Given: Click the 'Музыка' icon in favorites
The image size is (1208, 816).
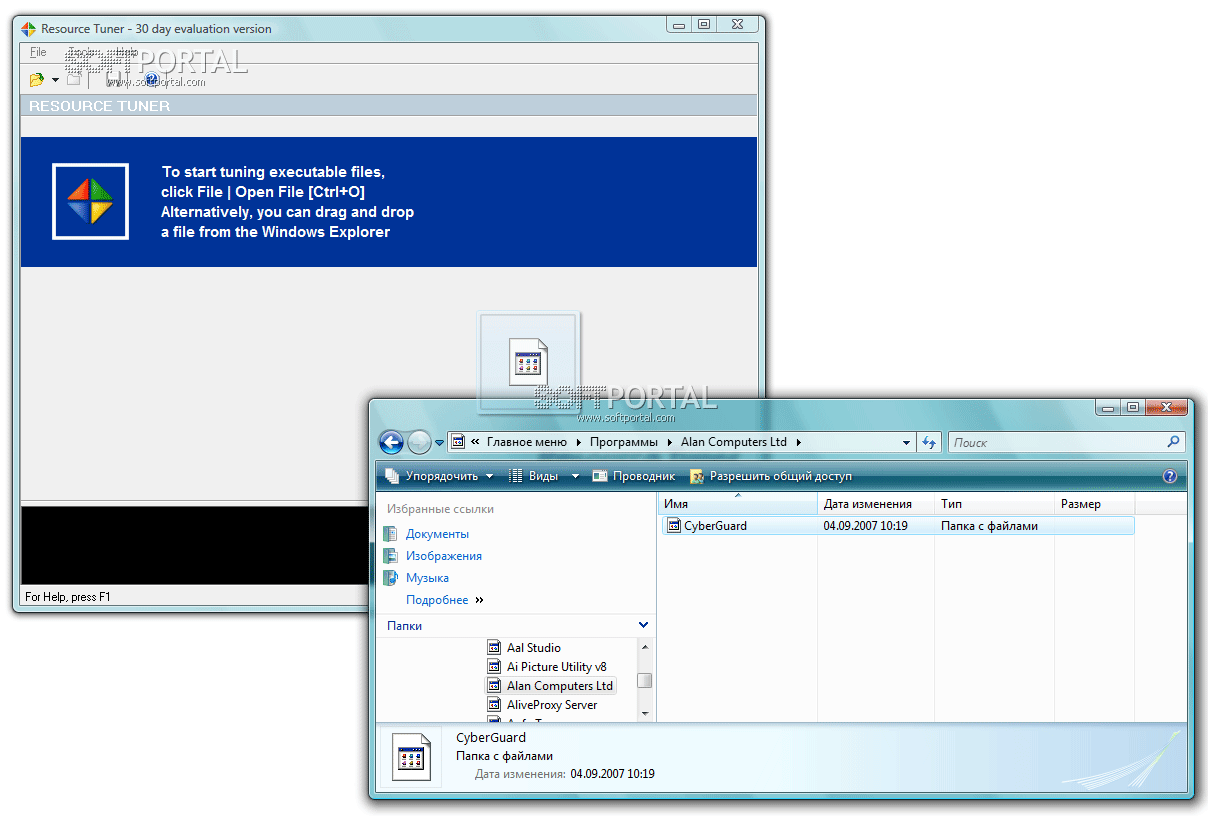Looking at the screenshot, I should [390, 578].
